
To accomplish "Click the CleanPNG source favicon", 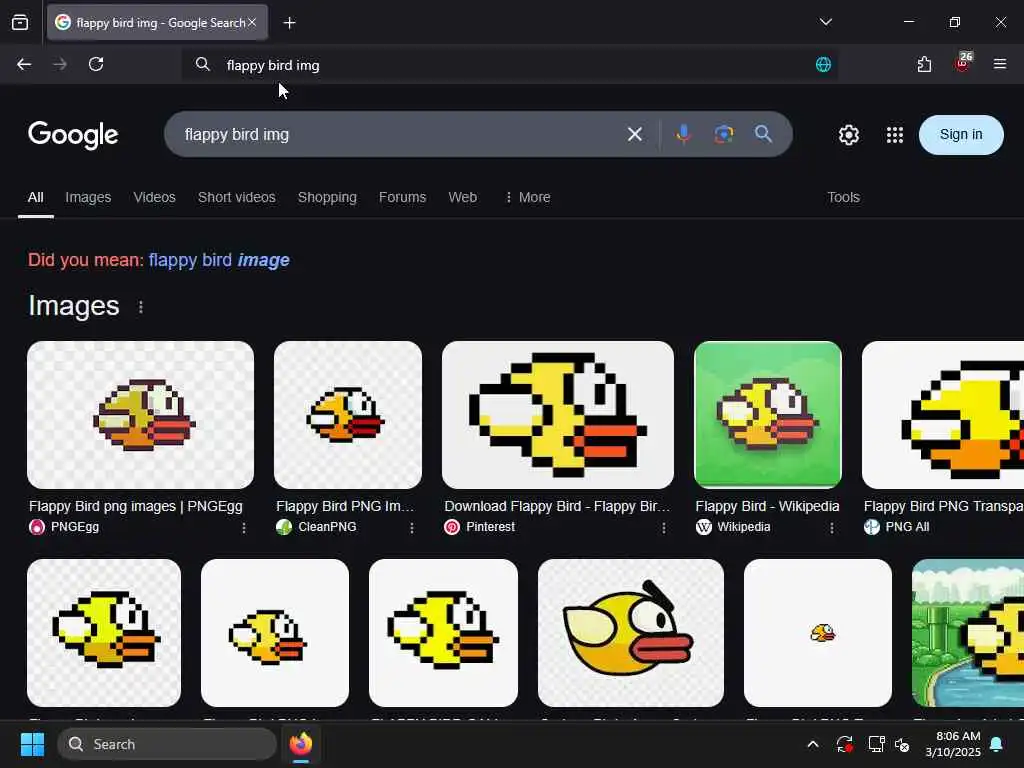I will click(284, 527).
